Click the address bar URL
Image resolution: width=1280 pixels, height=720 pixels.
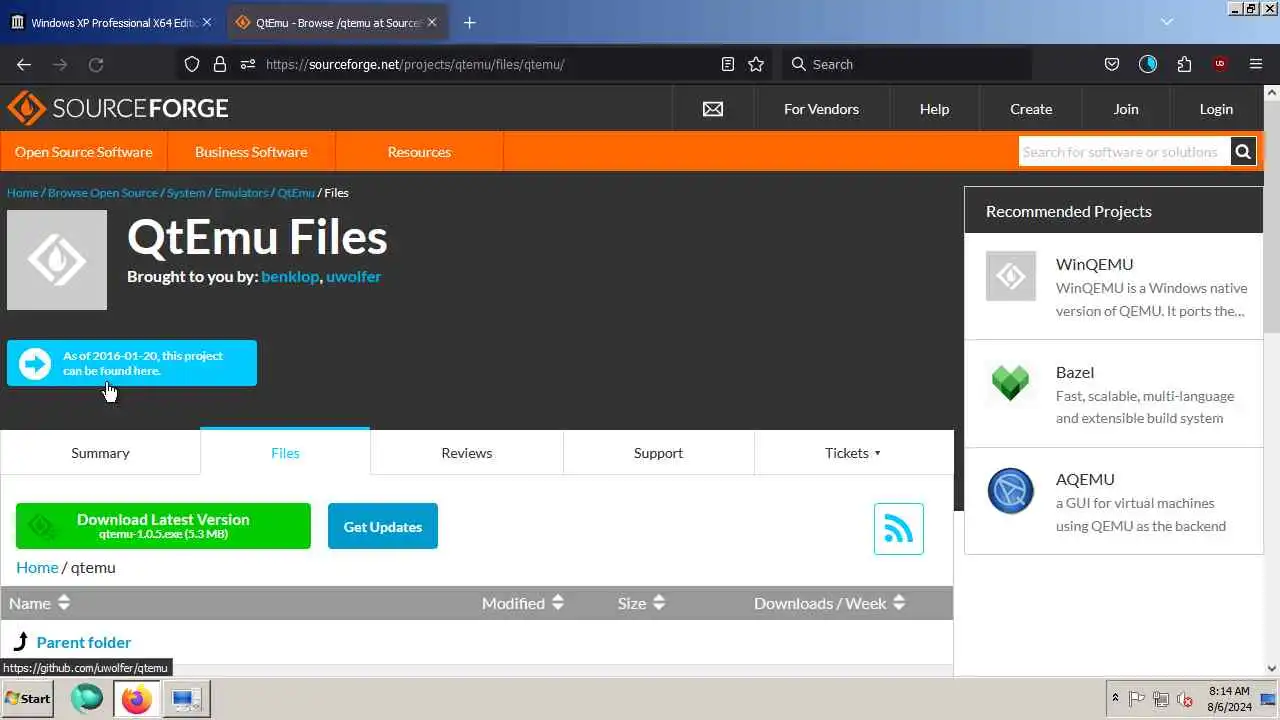click(415, 64)
